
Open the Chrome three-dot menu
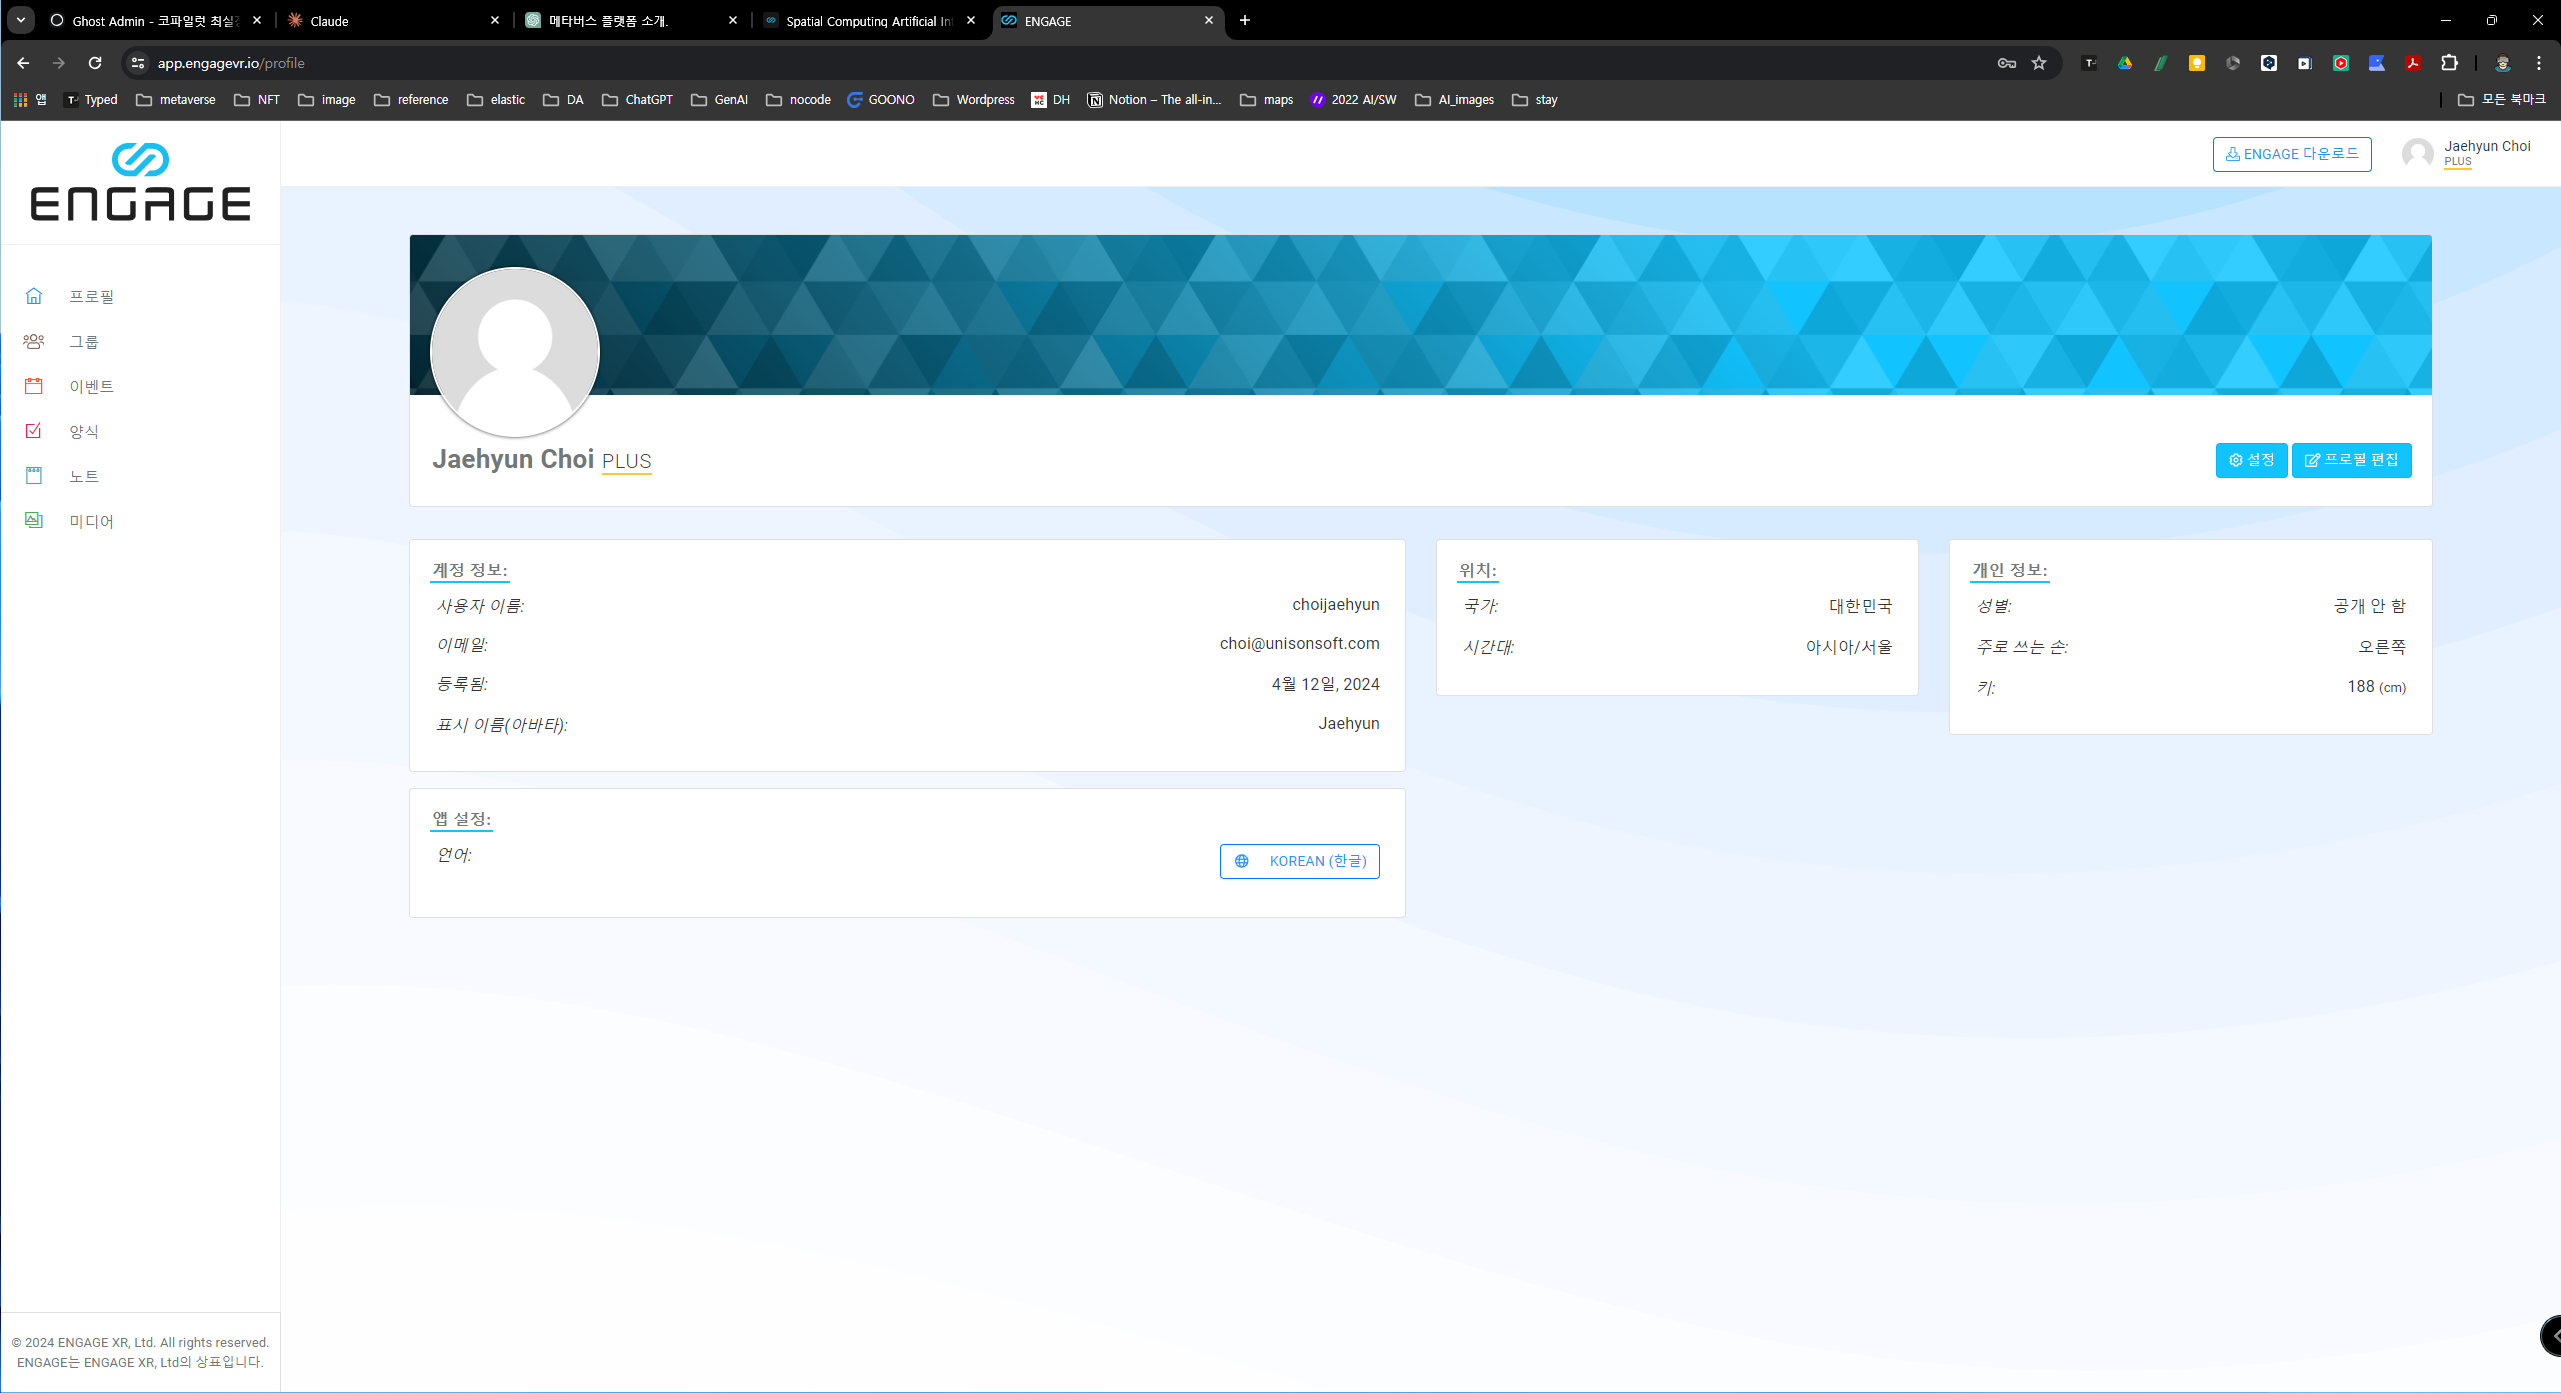[2539, 63]
